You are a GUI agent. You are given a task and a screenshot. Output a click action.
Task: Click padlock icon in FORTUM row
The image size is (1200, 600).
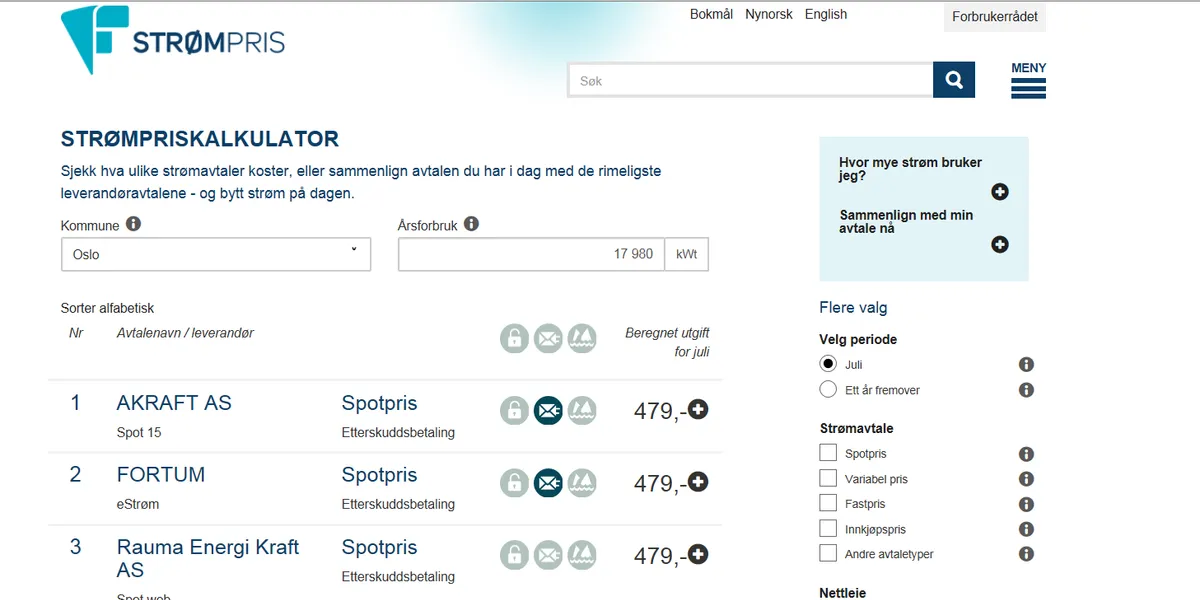[514, 483]
